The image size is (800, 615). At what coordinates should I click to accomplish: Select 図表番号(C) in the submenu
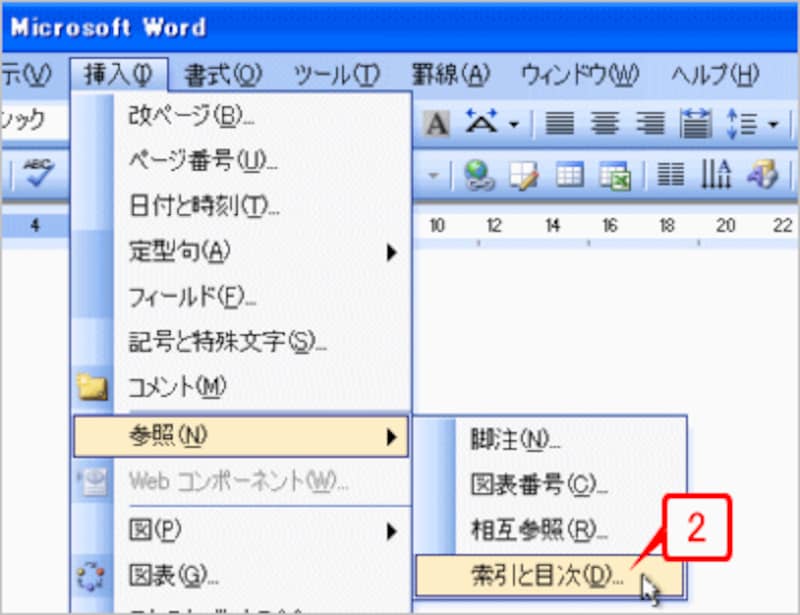coord(549,484)
